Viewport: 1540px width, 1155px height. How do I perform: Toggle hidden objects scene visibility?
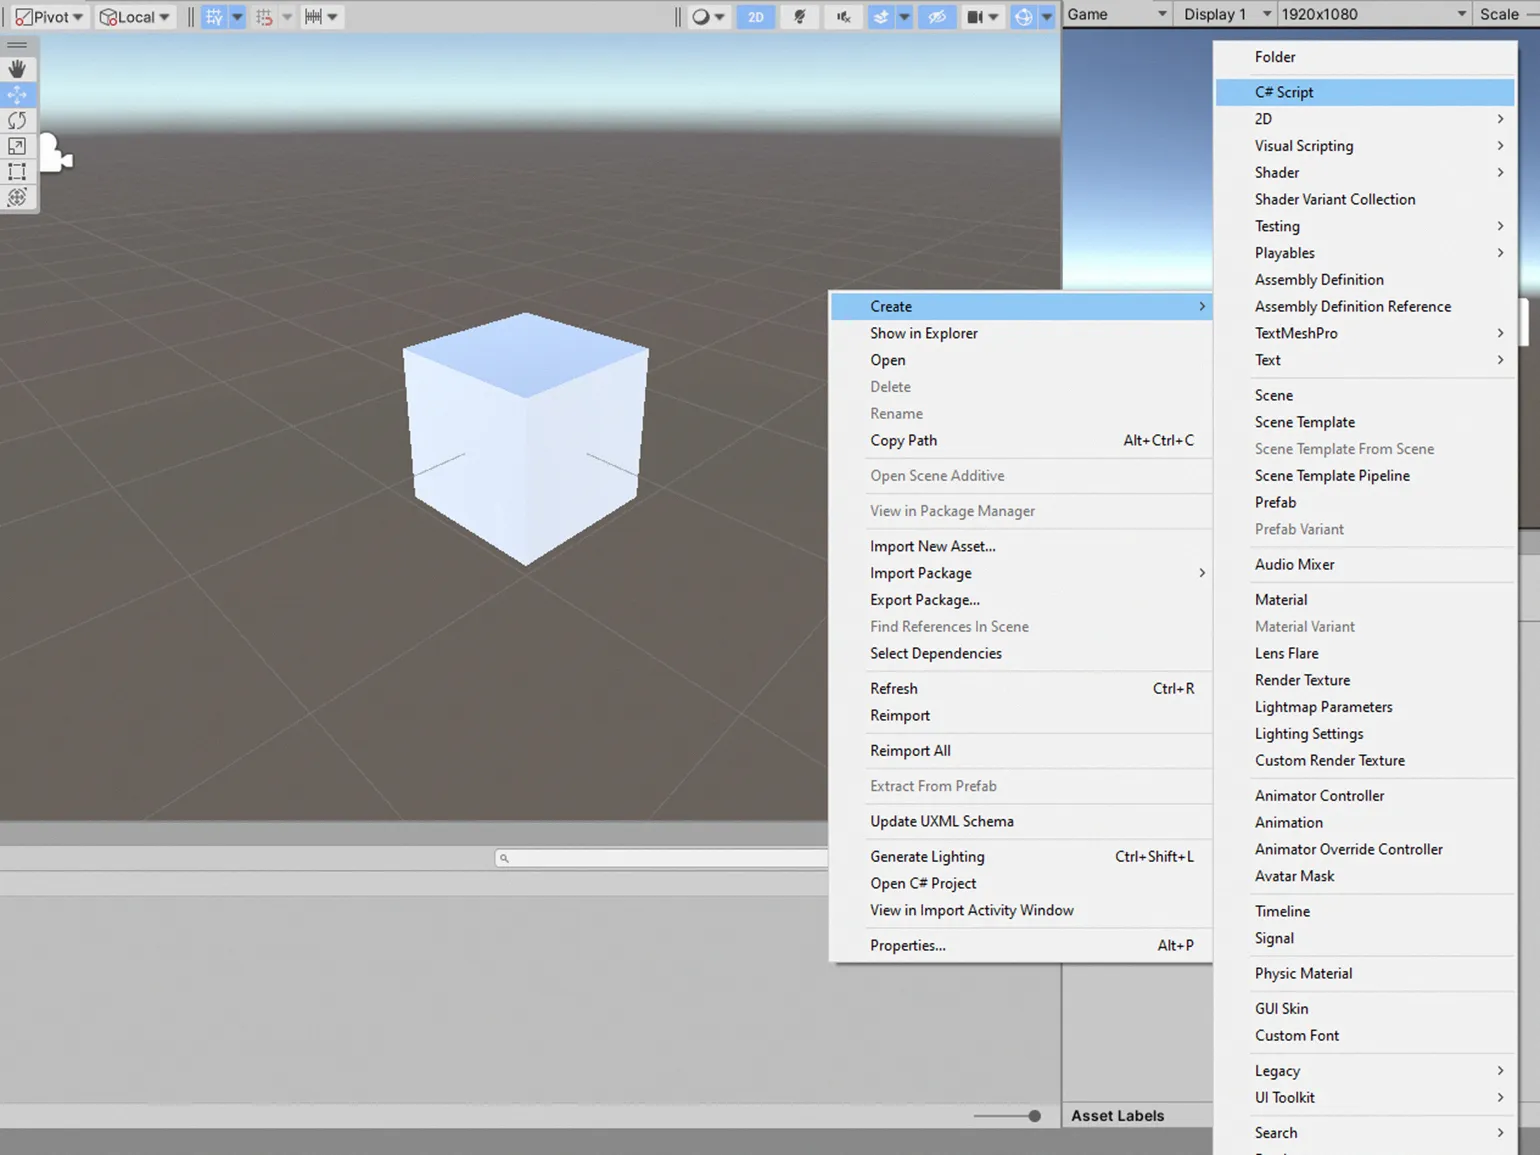tap(937, 17)
